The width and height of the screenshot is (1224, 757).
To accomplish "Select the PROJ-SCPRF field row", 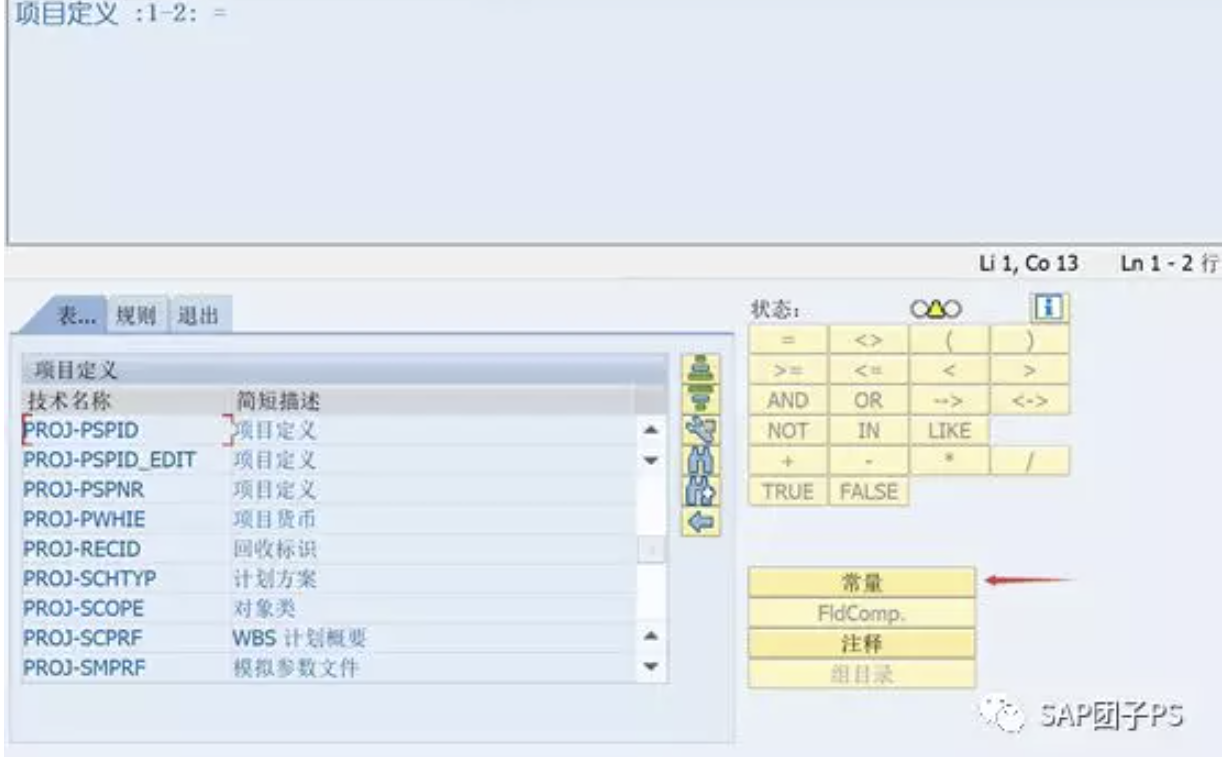I will pyautogui.click(x=328, y=637).
